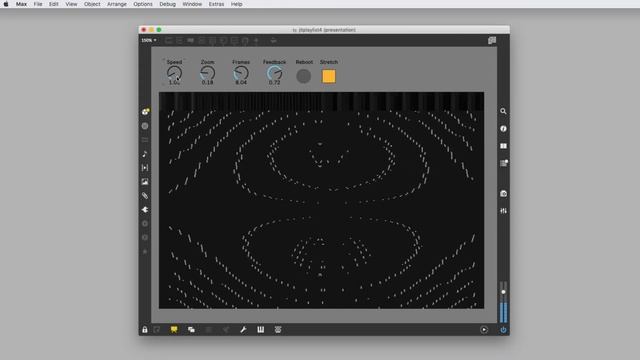Toggle the blue audio power button
This screenshot has width=640, height=360.
[x=503, y=329]
